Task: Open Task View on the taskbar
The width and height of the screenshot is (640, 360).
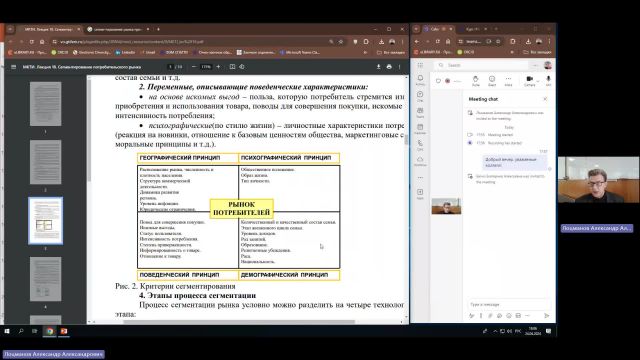Action: click(x=35, y=331)
